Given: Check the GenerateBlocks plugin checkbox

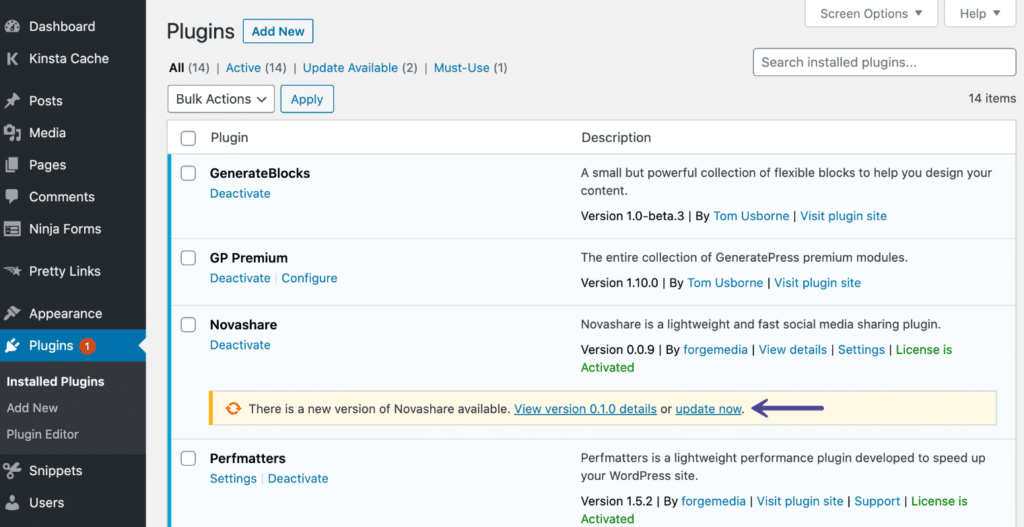Looking at the screenshot, I should [x=188, y=174].
